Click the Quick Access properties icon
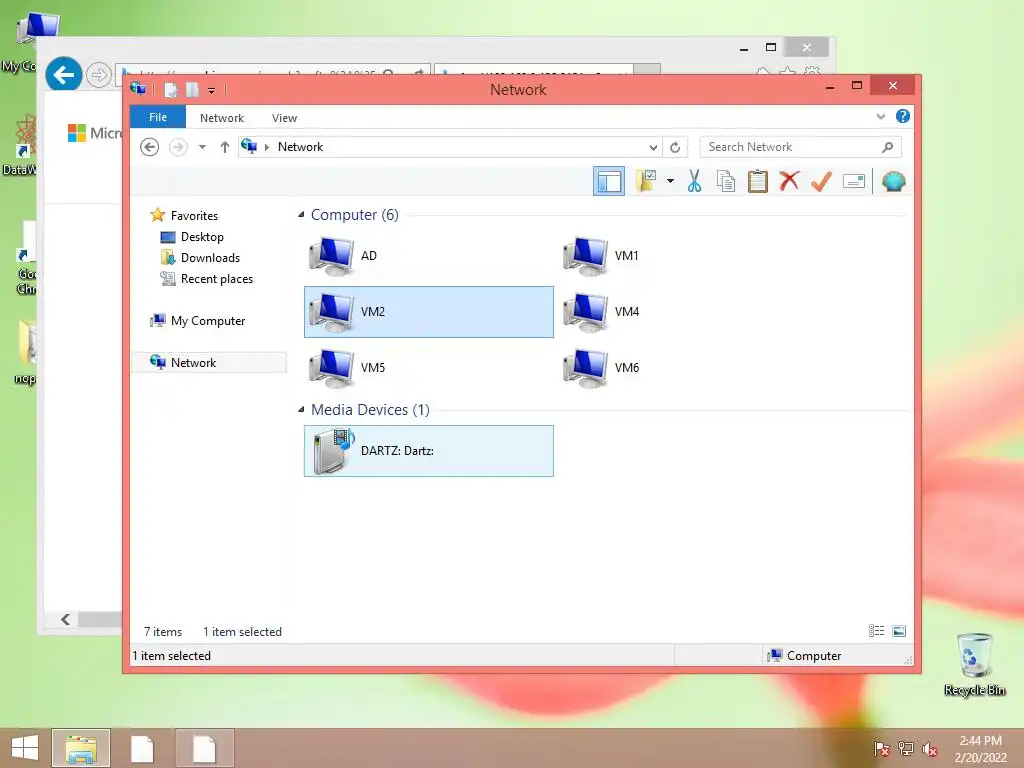 click(x=171, y=89)
